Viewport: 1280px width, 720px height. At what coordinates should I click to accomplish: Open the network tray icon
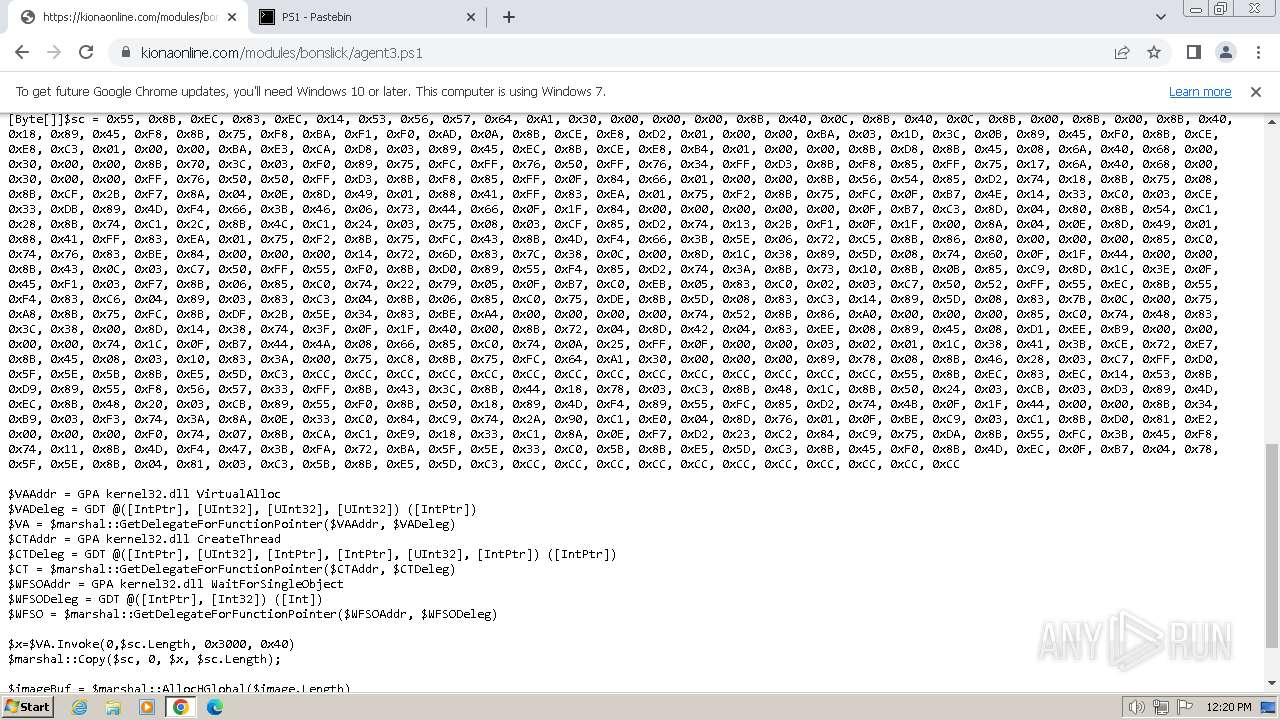tap(1161, 707)
